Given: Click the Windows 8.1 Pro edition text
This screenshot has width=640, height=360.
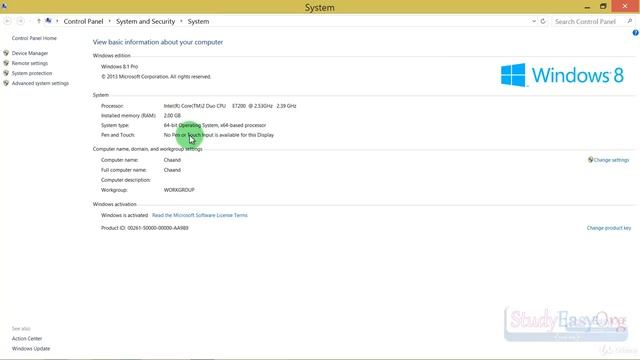Looking at the screenshot, I should [120, 67].
